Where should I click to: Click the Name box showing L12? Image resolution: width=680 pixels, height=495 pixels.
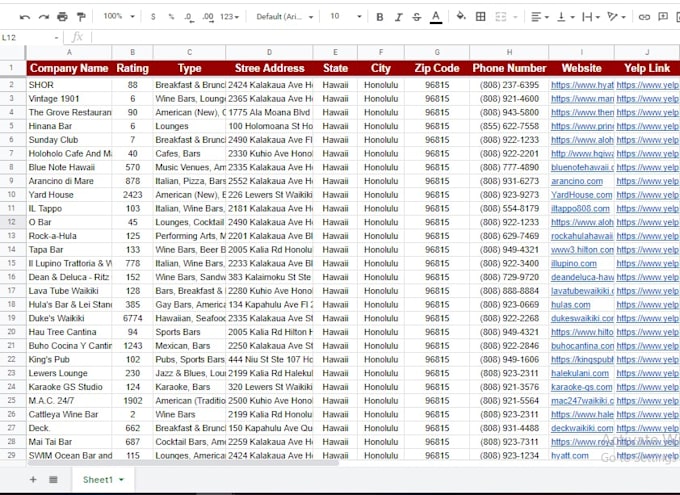pyautogui.click(x=29, y=37)
